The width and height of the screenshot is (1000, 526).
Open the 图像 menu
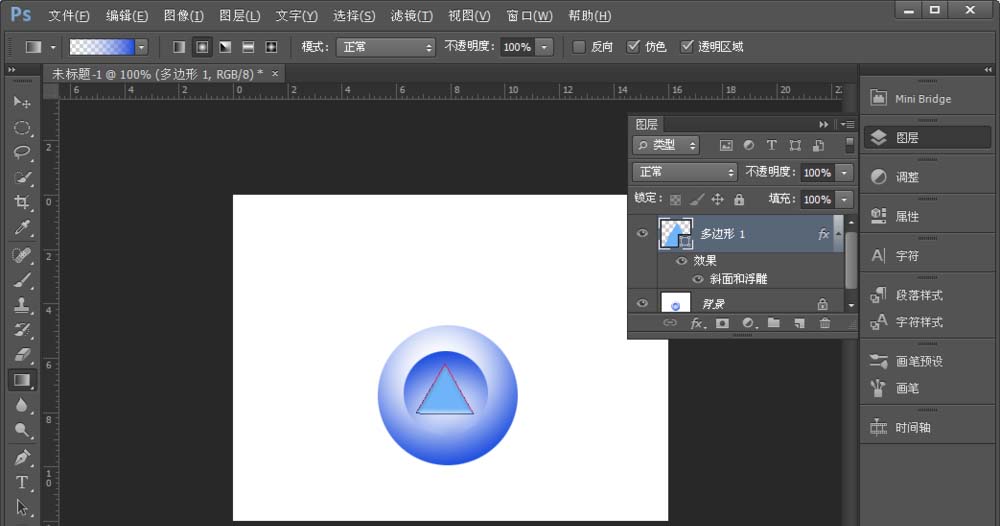coord(183,16)
